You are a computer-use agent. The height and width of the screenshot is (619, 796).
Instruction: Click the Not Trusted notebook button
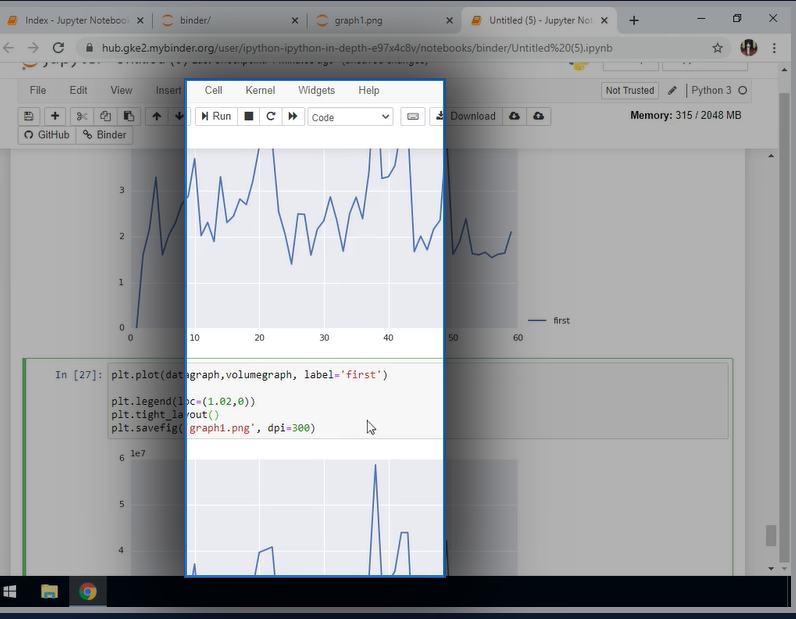[629, 90]
